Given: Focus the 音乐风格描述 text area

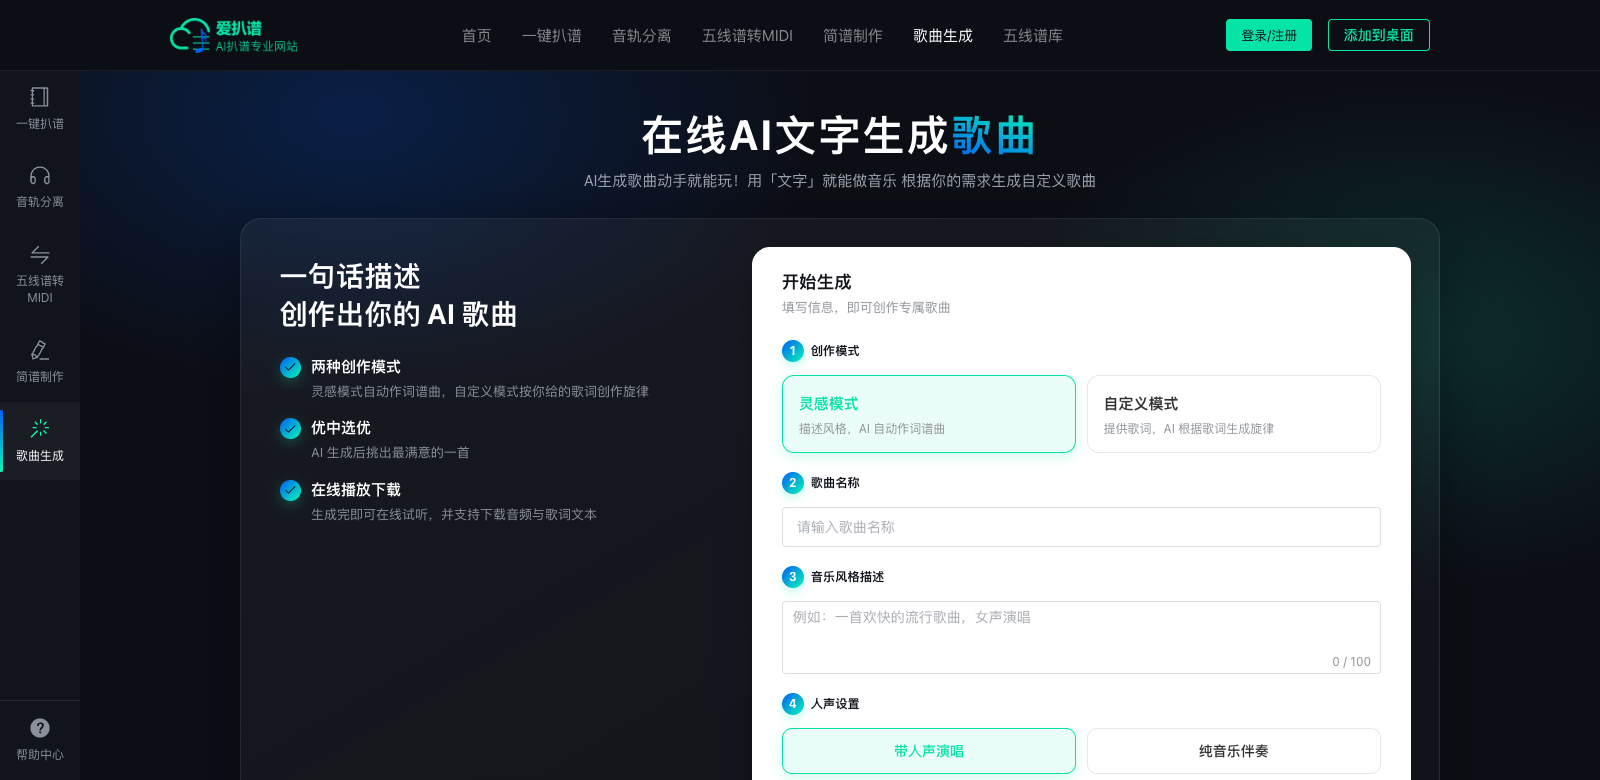Looking at the screenshot, I should click(x=1081, y=637).
